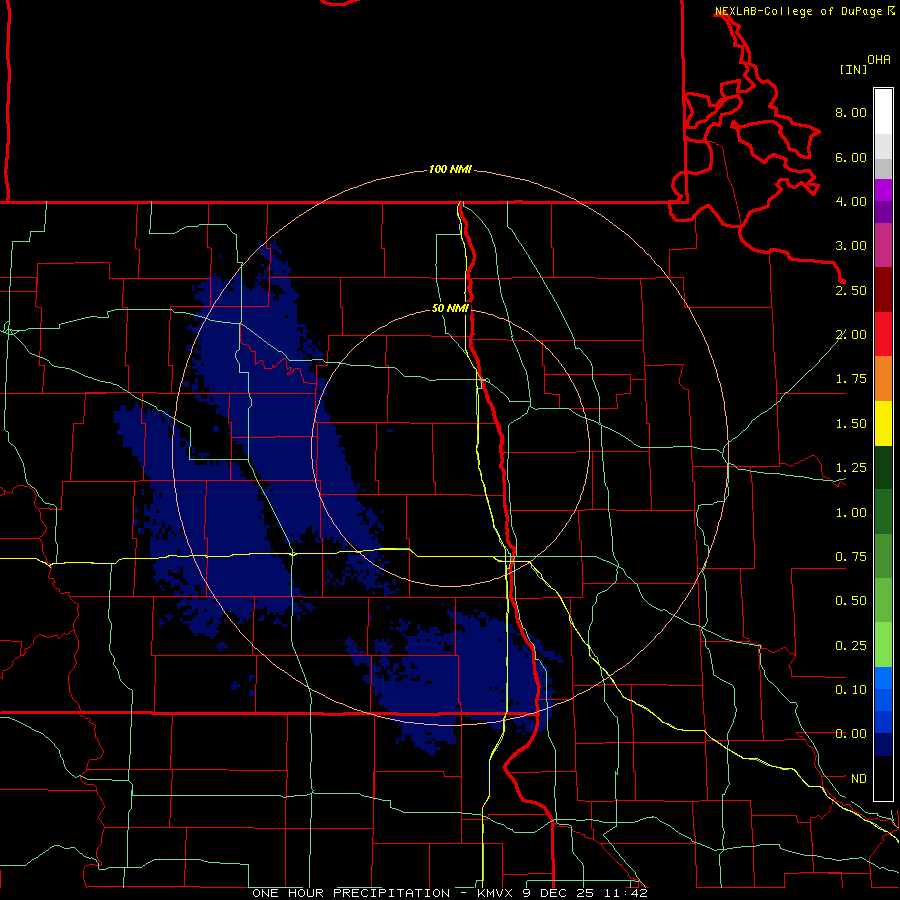Screen dimensions: 900x900
Task: Click the "4.00" legend value
Action: coord(851,201)
